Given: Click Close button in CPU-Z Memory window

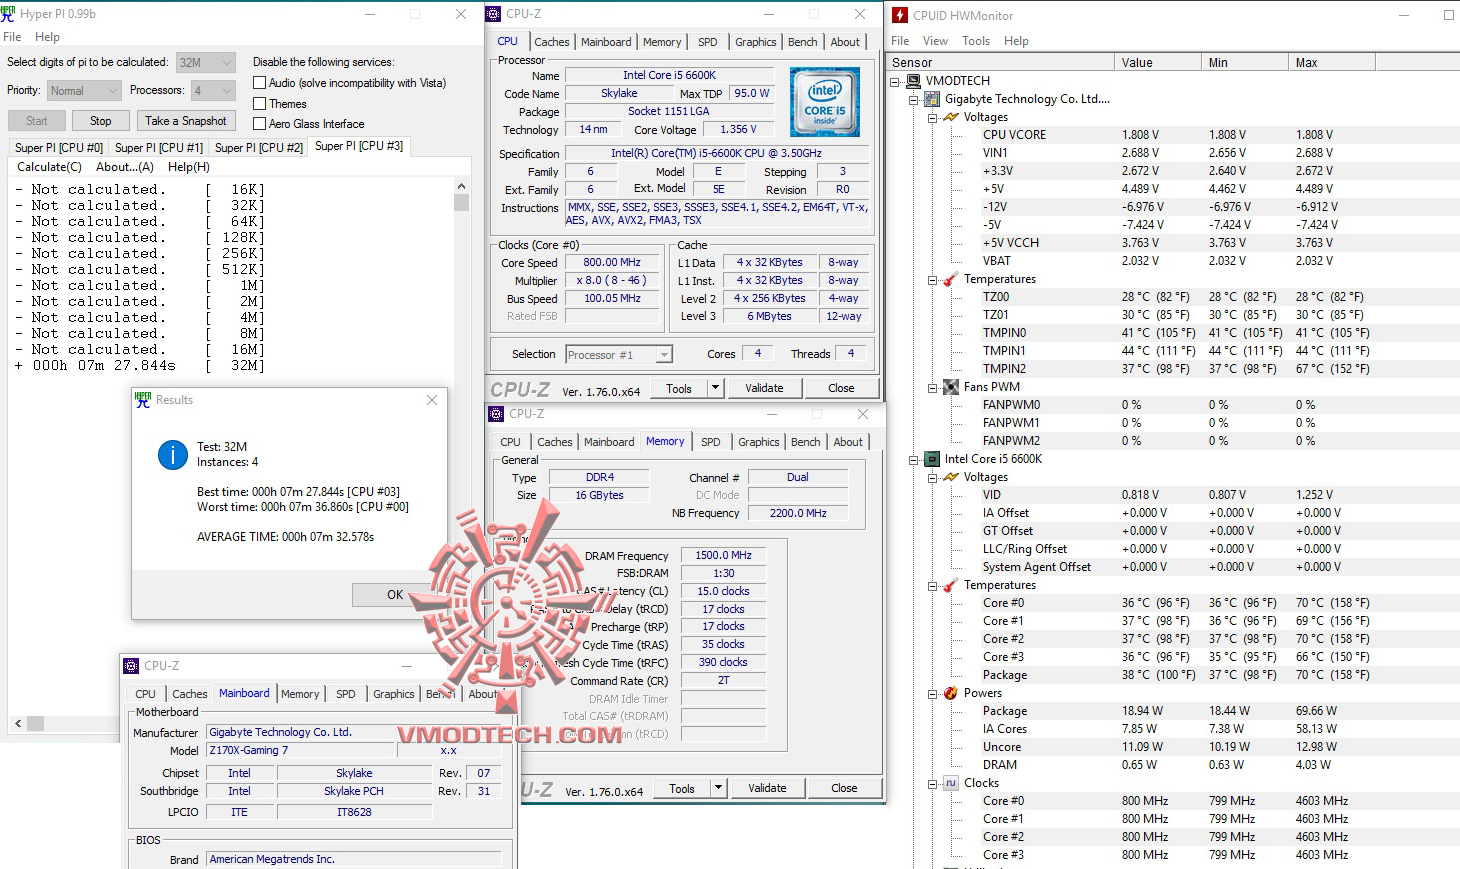Looking at the screenshot, I should coord(844,788).
